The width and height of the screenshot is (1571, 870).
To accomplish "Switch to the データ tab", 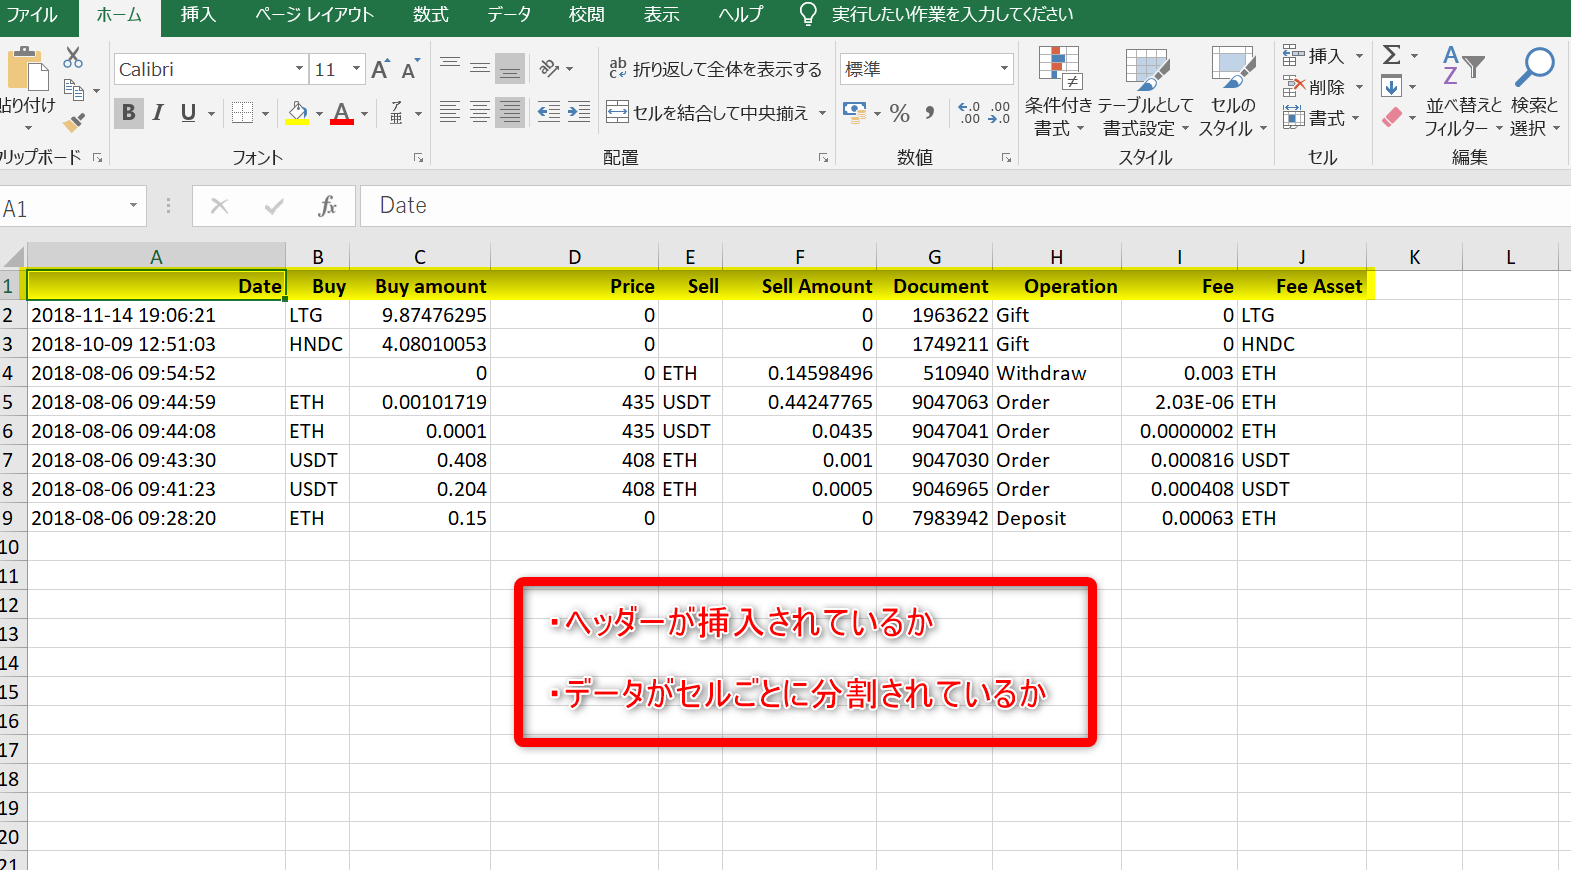I will pyautogui.click(x=510, y=15).
